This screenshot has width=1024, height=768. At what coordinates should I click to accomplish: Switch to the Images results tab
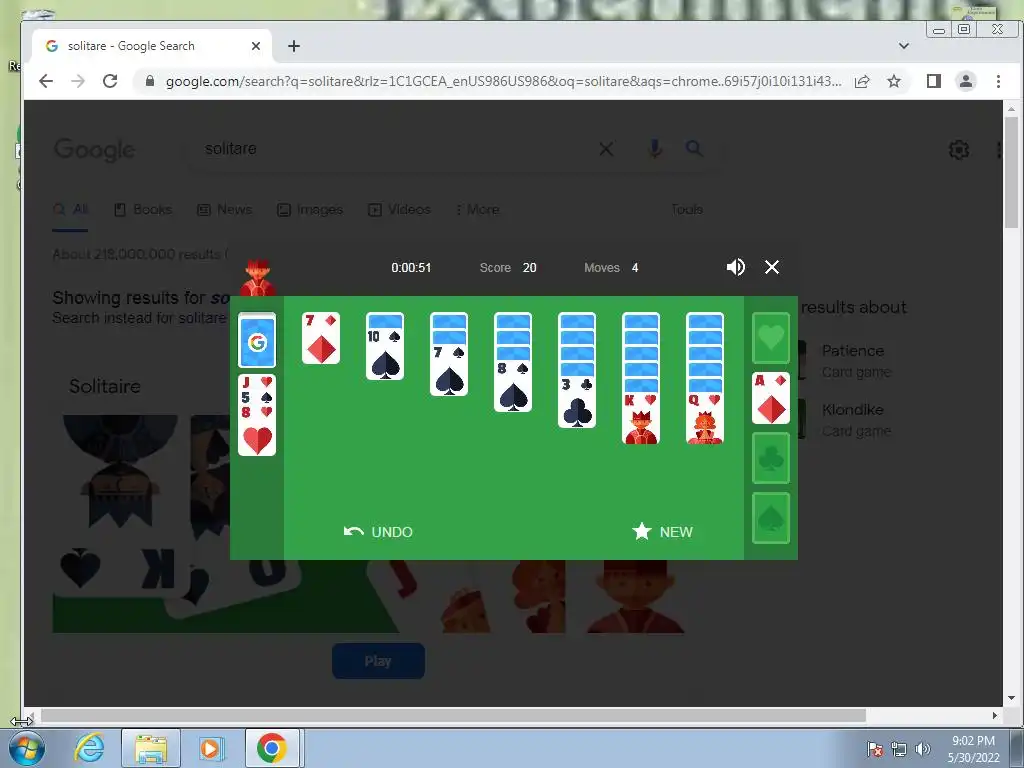point(310,210)
